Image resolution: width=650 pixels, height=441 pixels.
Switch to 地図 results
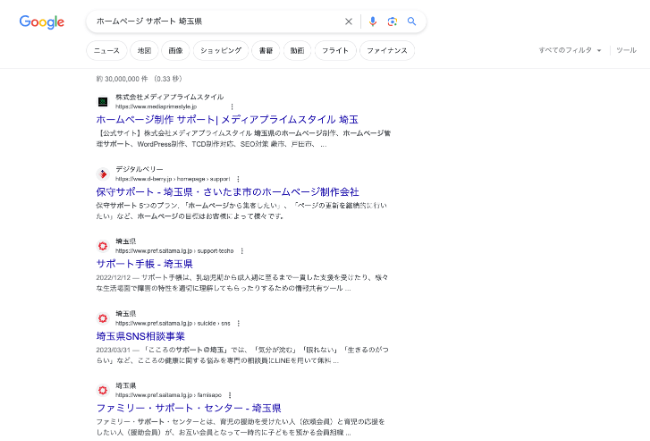[144, 51]
